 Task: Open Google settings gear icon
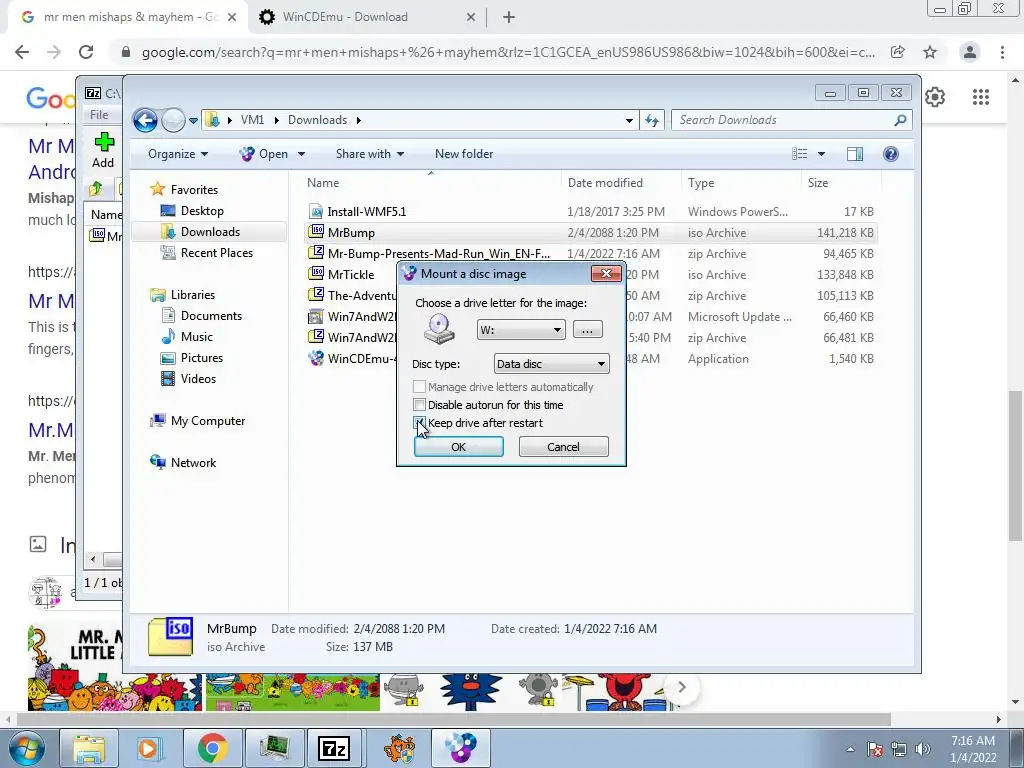[935, 97]
